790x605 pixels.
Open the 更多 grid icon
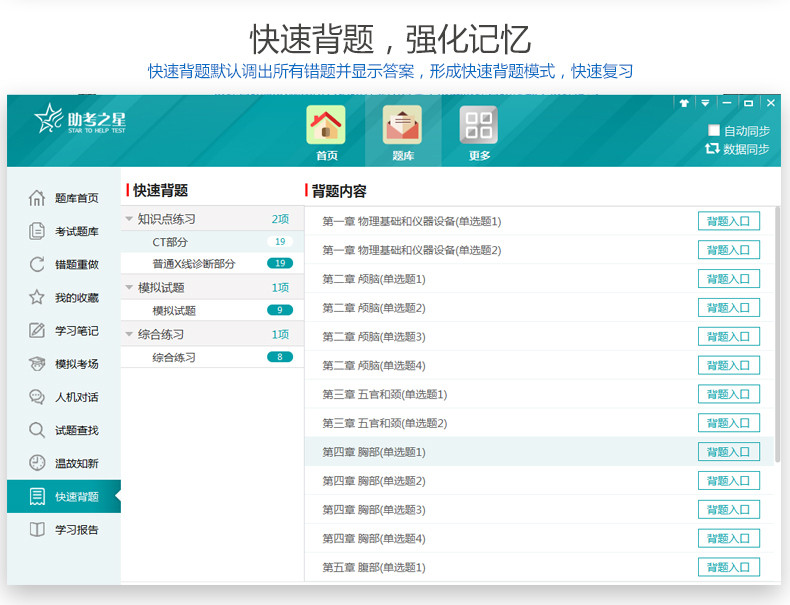(x=479, y=125)
